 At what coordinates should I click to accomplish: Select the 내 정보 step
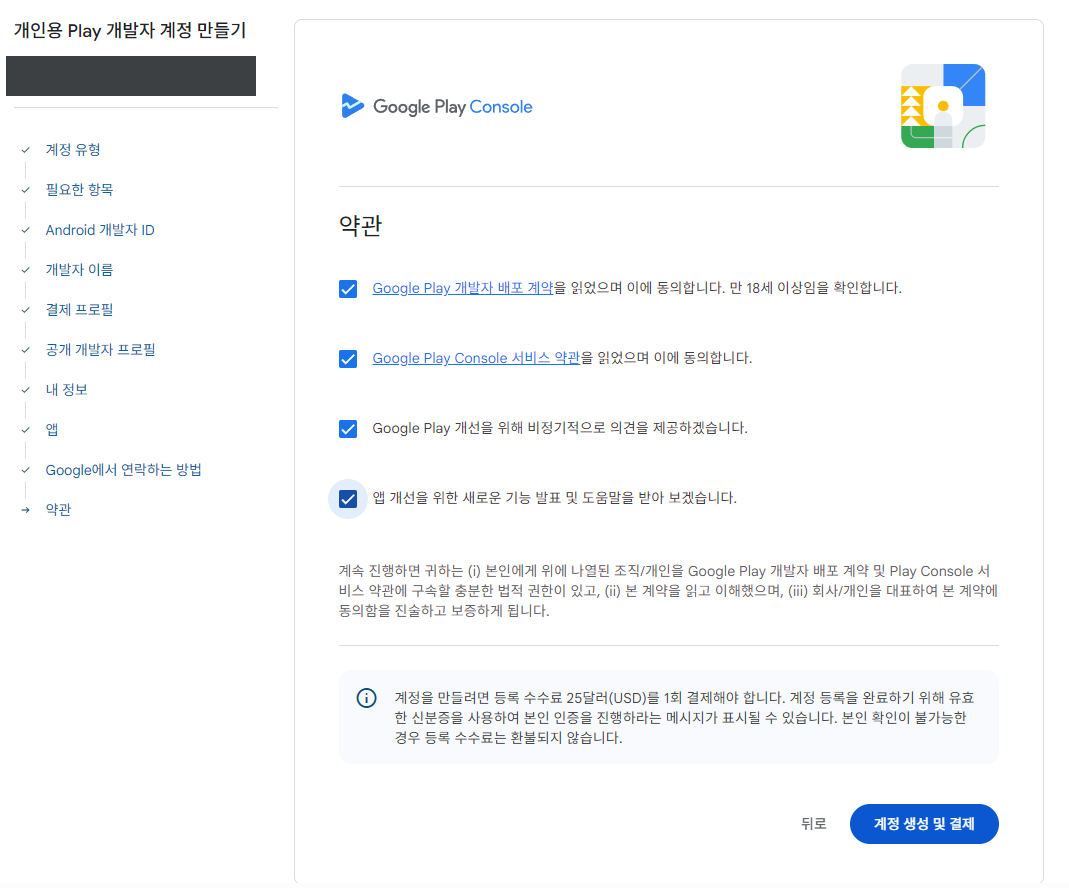66,390
